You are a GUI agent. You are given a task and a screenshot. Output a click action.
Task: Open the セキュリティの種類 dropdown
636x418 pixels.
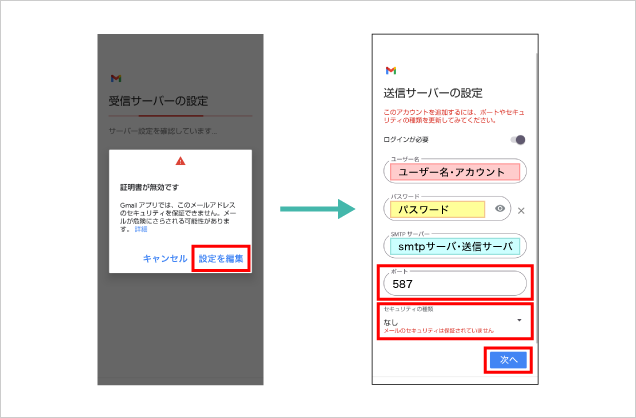453,322
